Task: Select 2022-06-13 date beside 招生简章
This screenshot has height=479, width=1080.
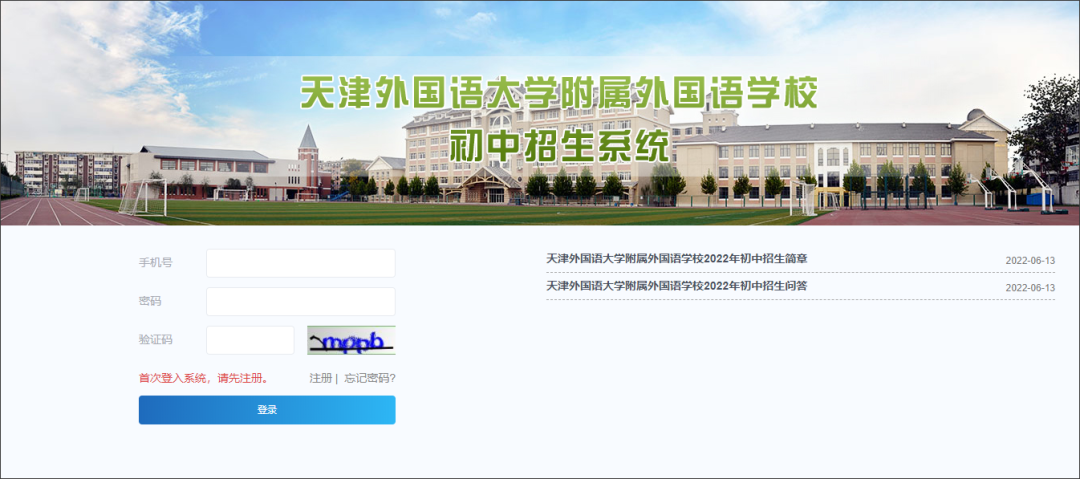Action: pyautogui.click(x=1030, y=261)
